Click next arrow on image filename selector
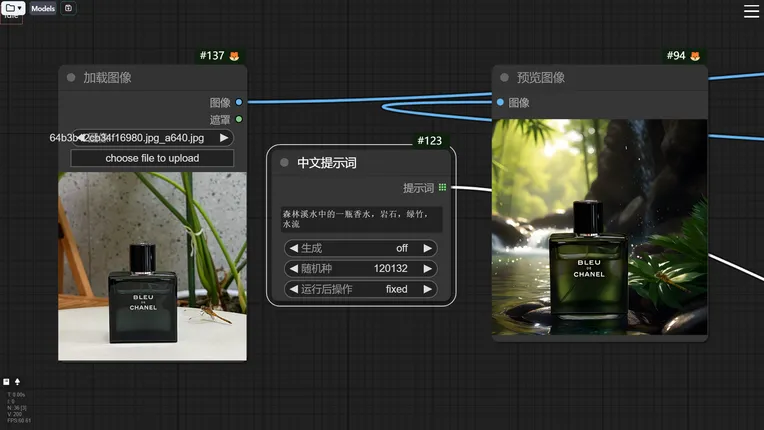This screenshot has height=430, width=764. coord(224,138)
